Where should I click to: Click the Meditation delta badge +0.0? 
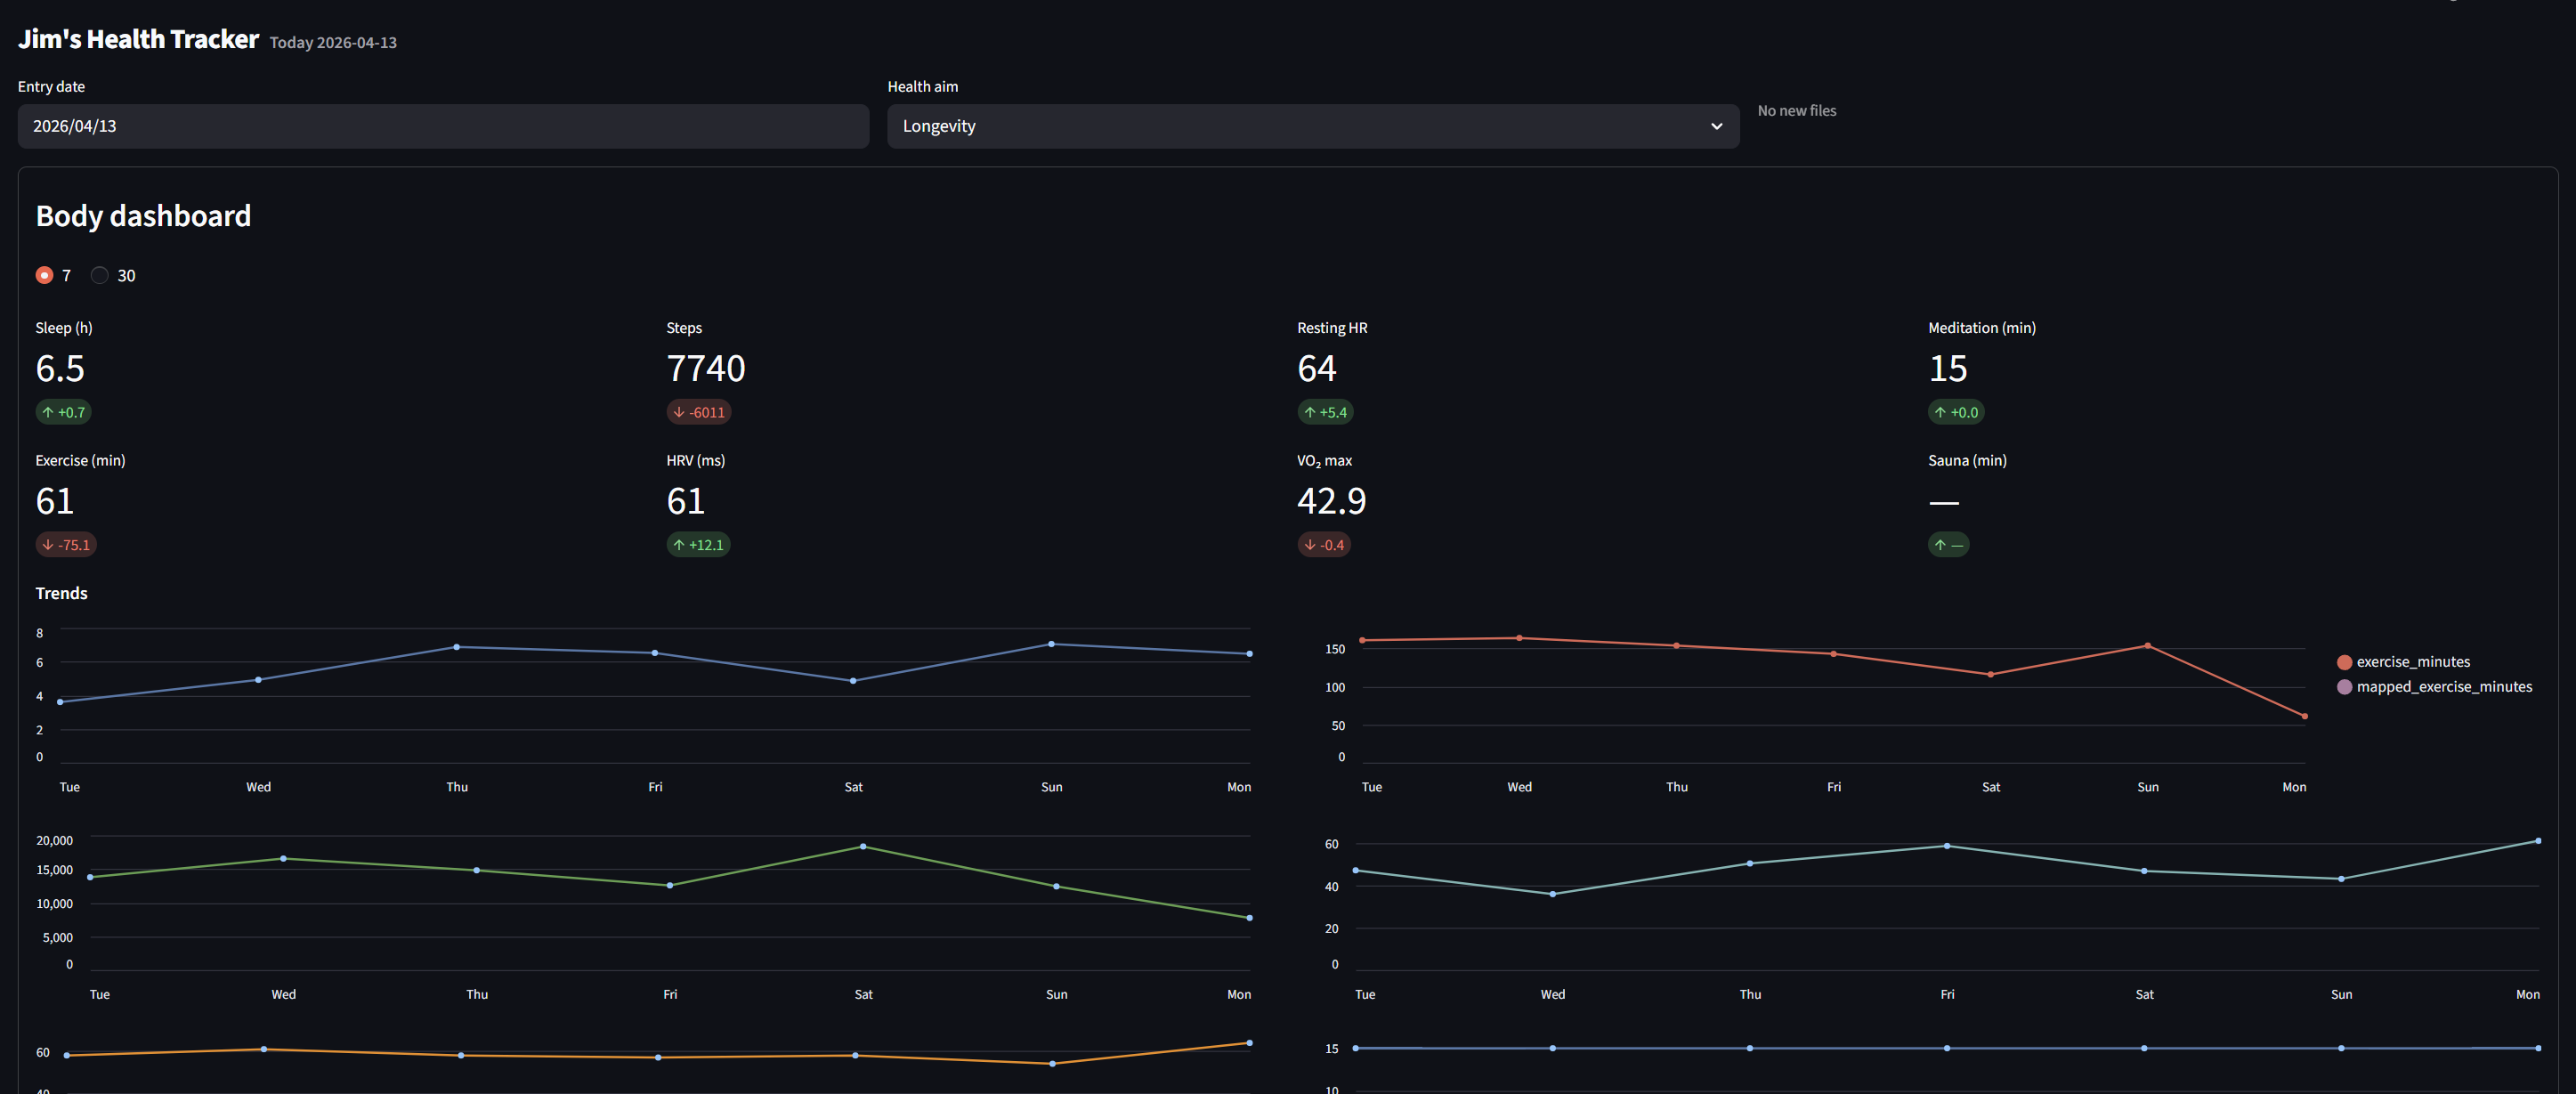(1956, 412)
